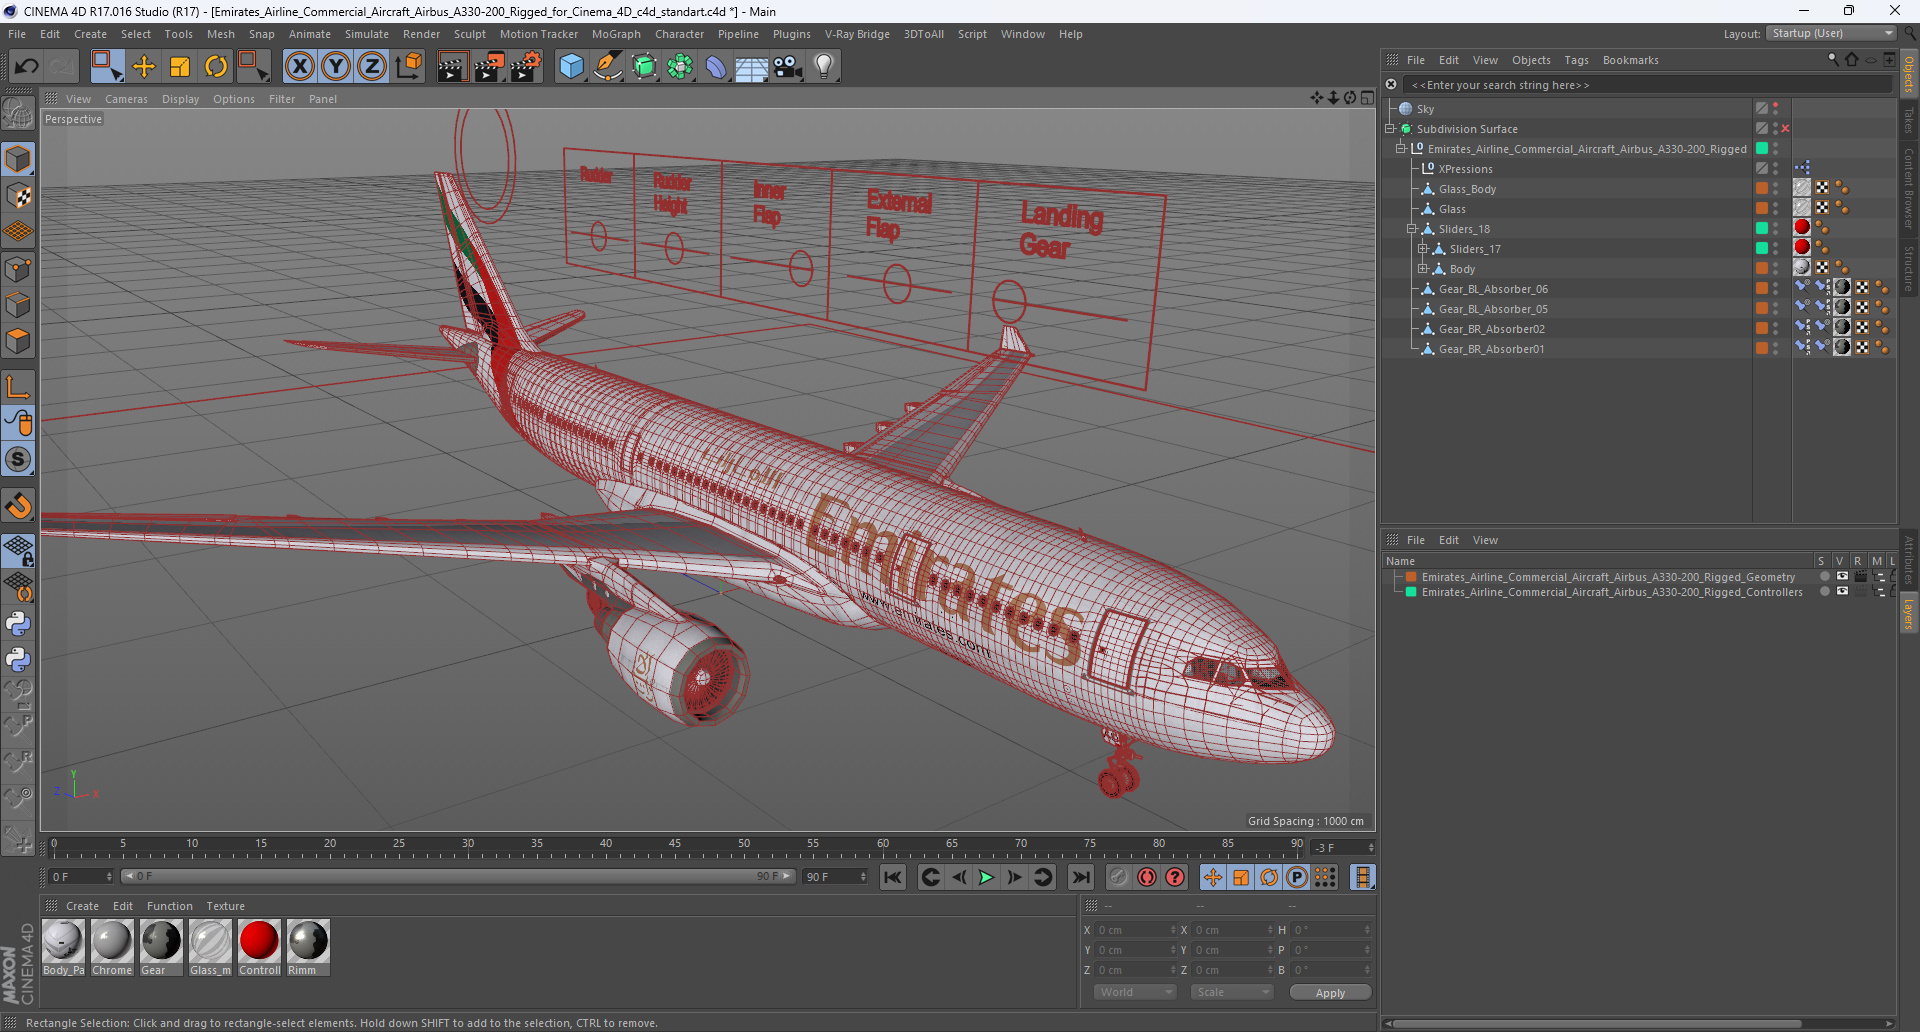Collapse the Emirates Airline rigged null

point(1401,149)
